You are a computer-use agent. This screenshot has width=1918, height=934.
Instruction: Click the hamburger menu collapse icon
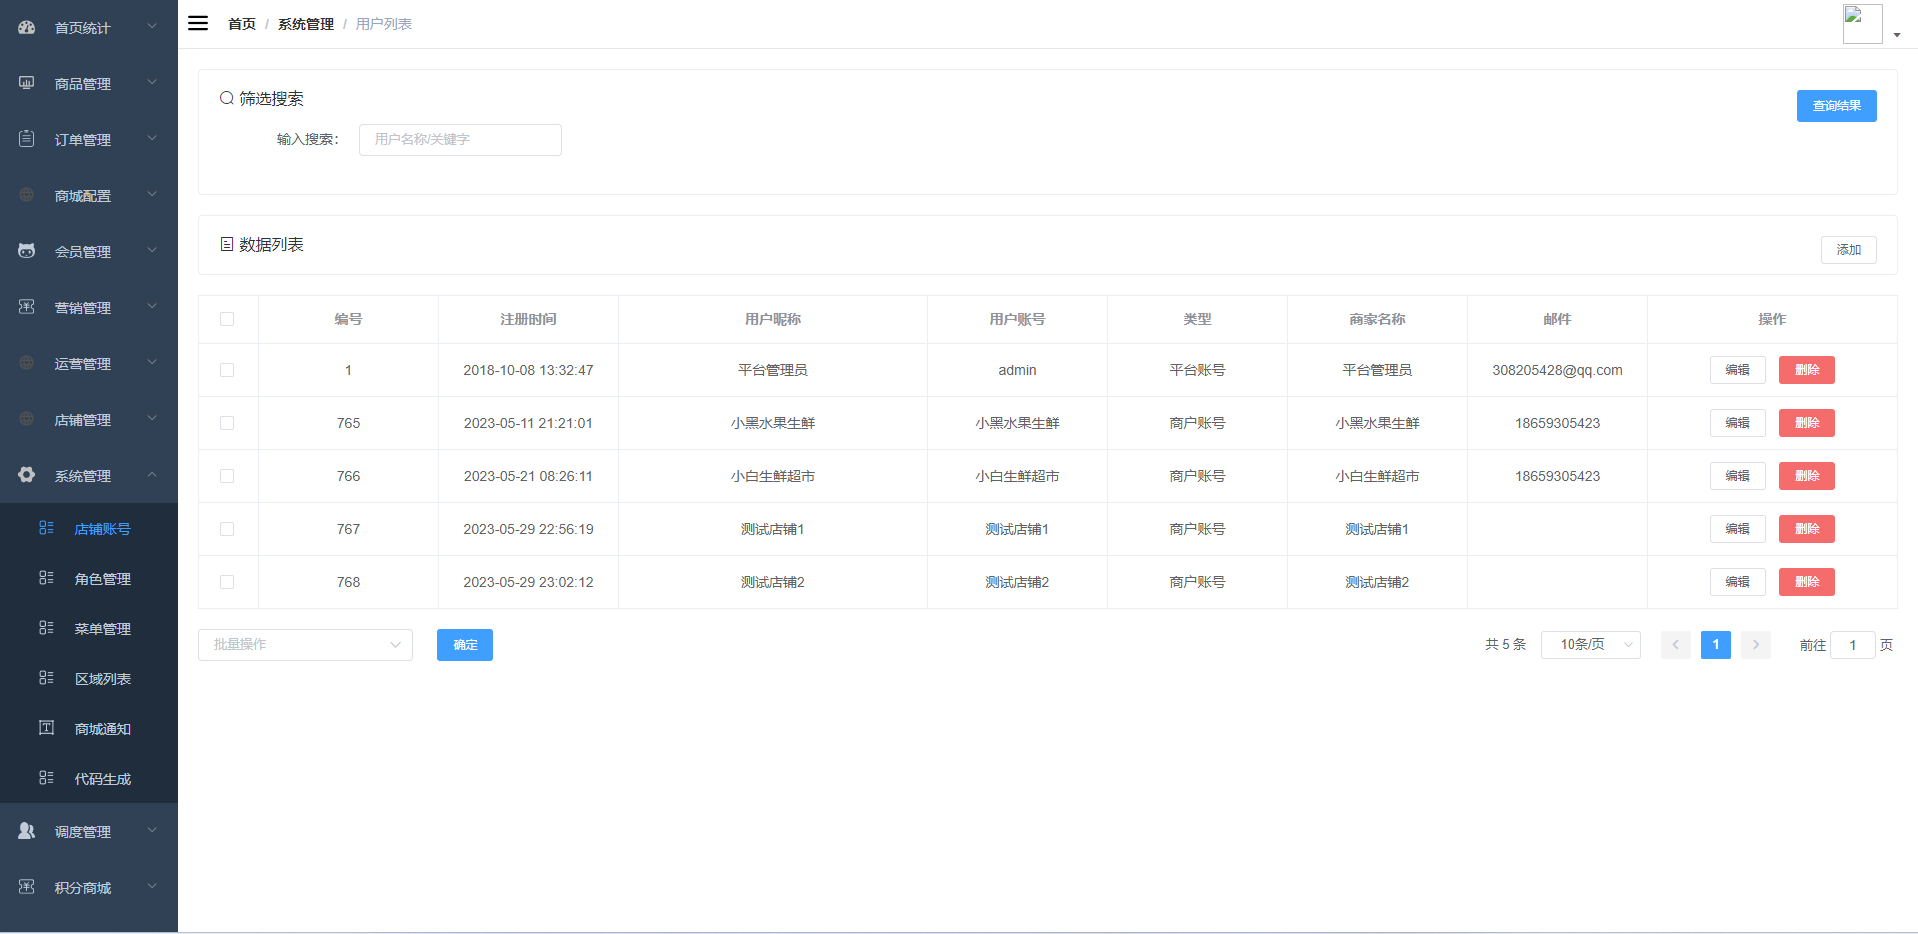198,23
